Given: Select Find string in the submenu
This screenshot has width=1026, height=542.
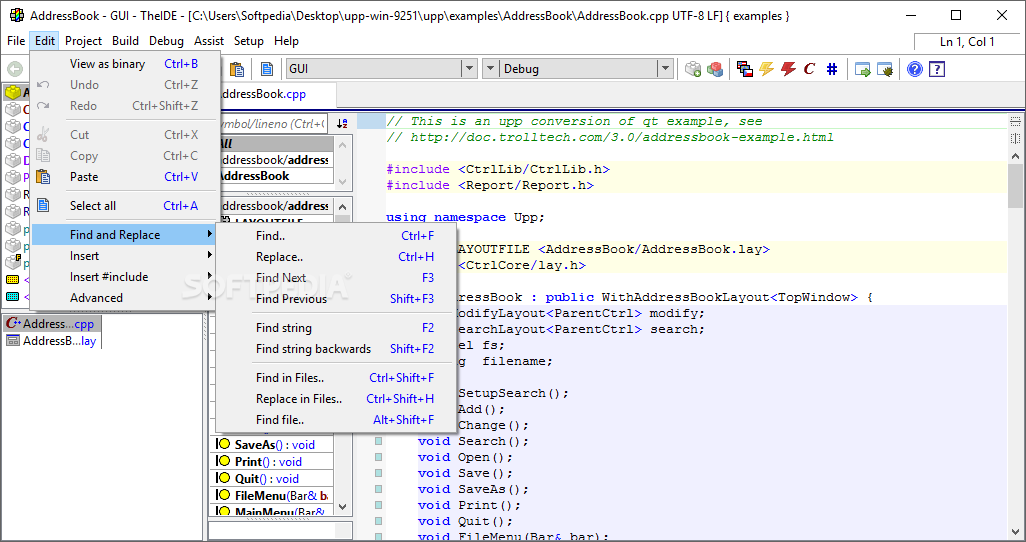Looking at the screenshot, I should (x=336, y=328).
